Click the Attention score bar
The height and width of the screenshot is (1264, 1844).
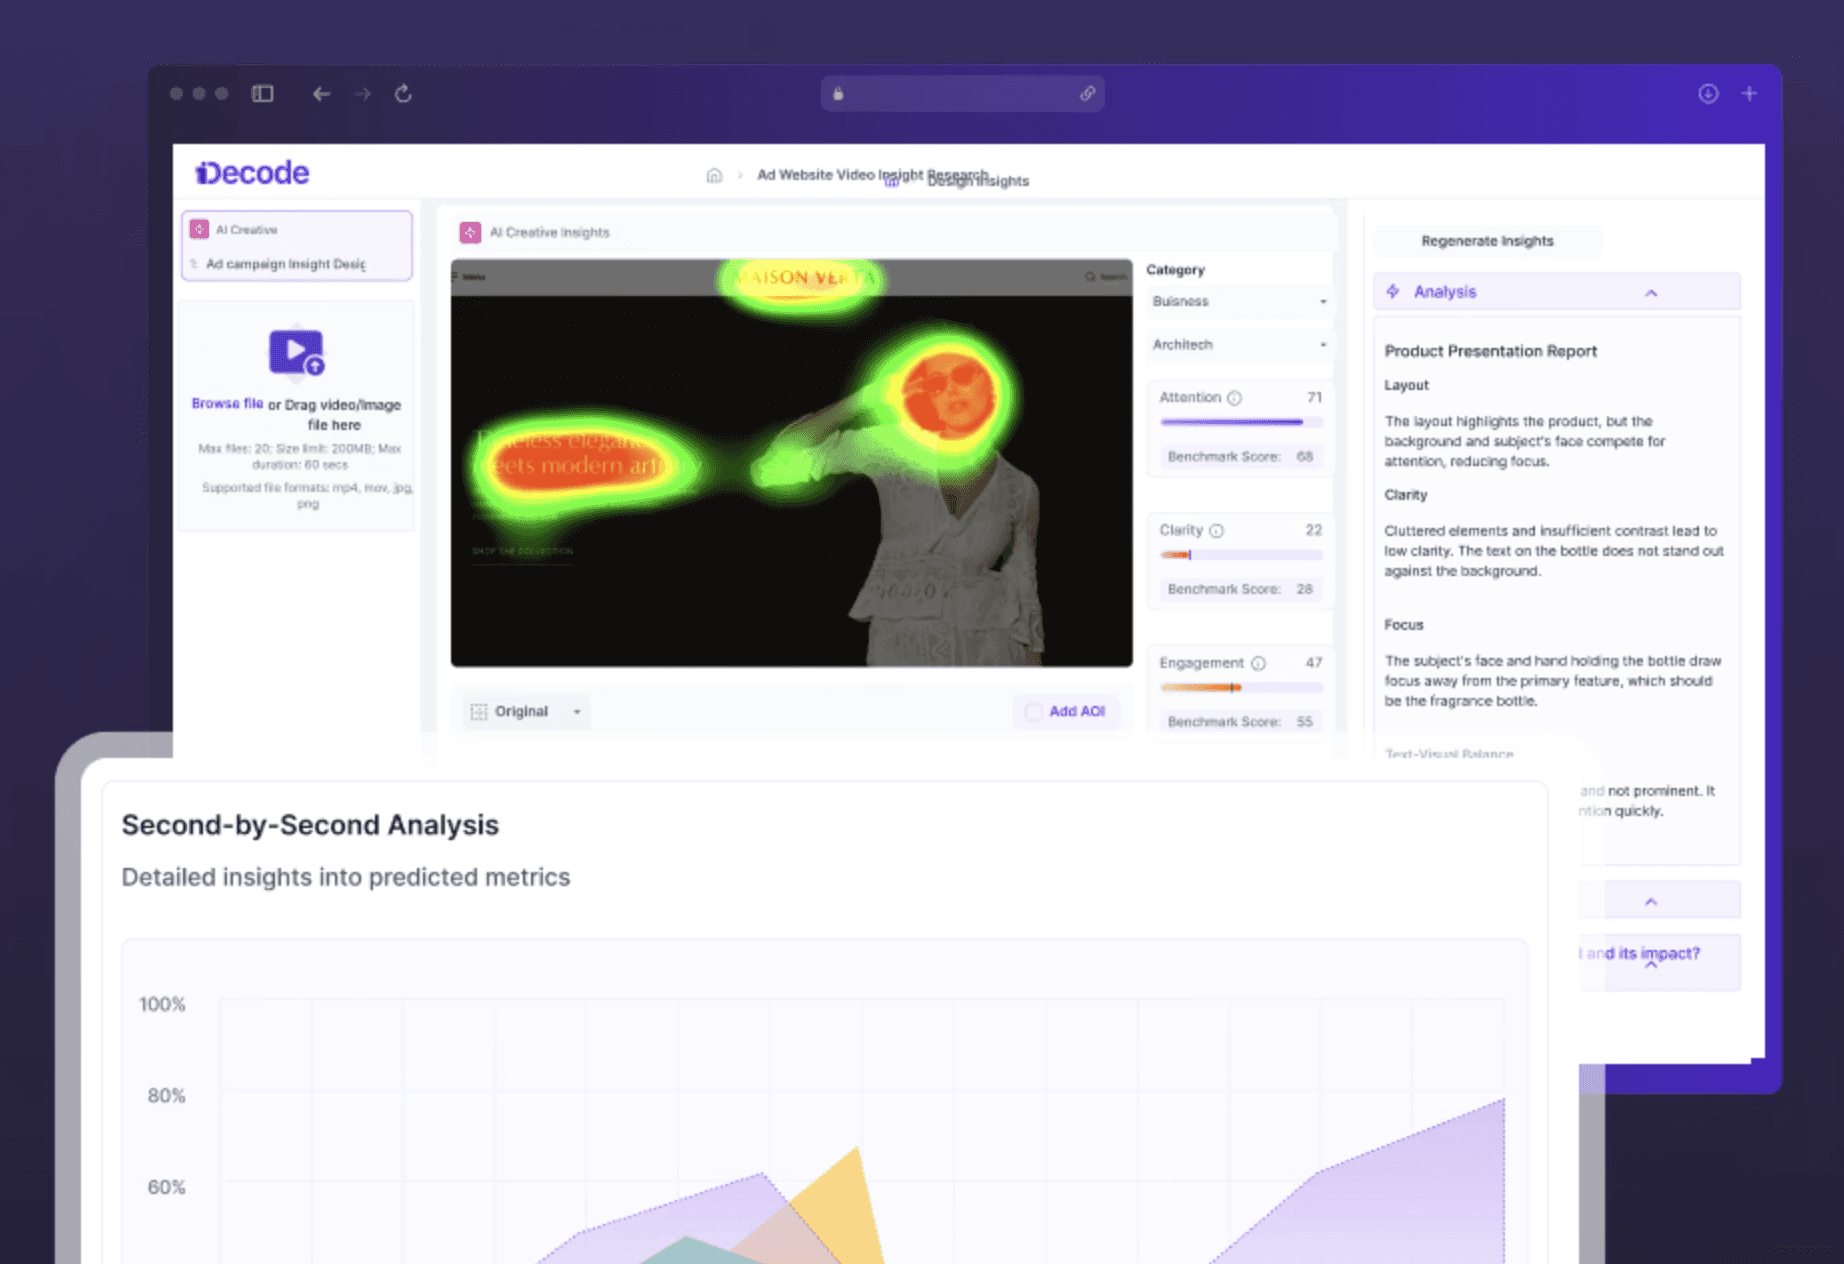pyautogui.click(x=1241, y=422)
